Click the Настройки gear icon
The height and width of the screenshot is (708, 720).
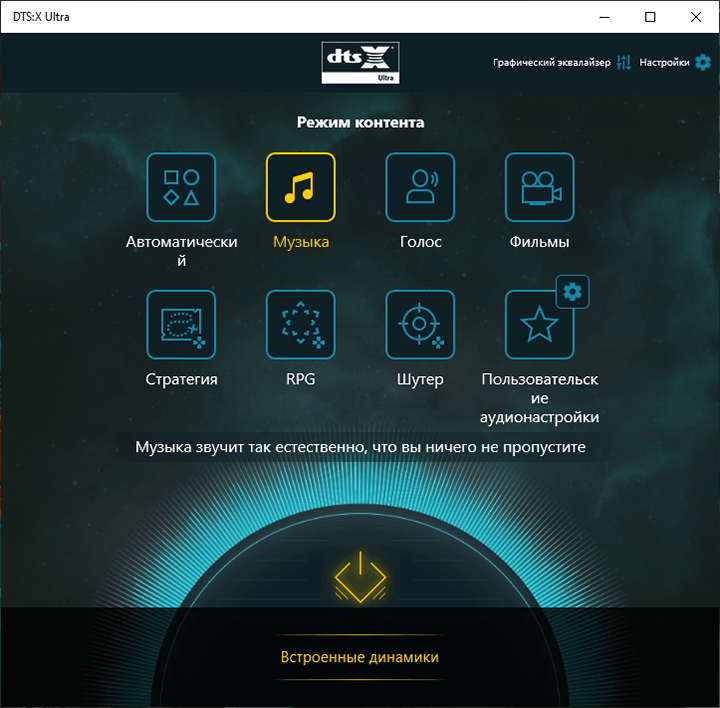pos(703,62)
